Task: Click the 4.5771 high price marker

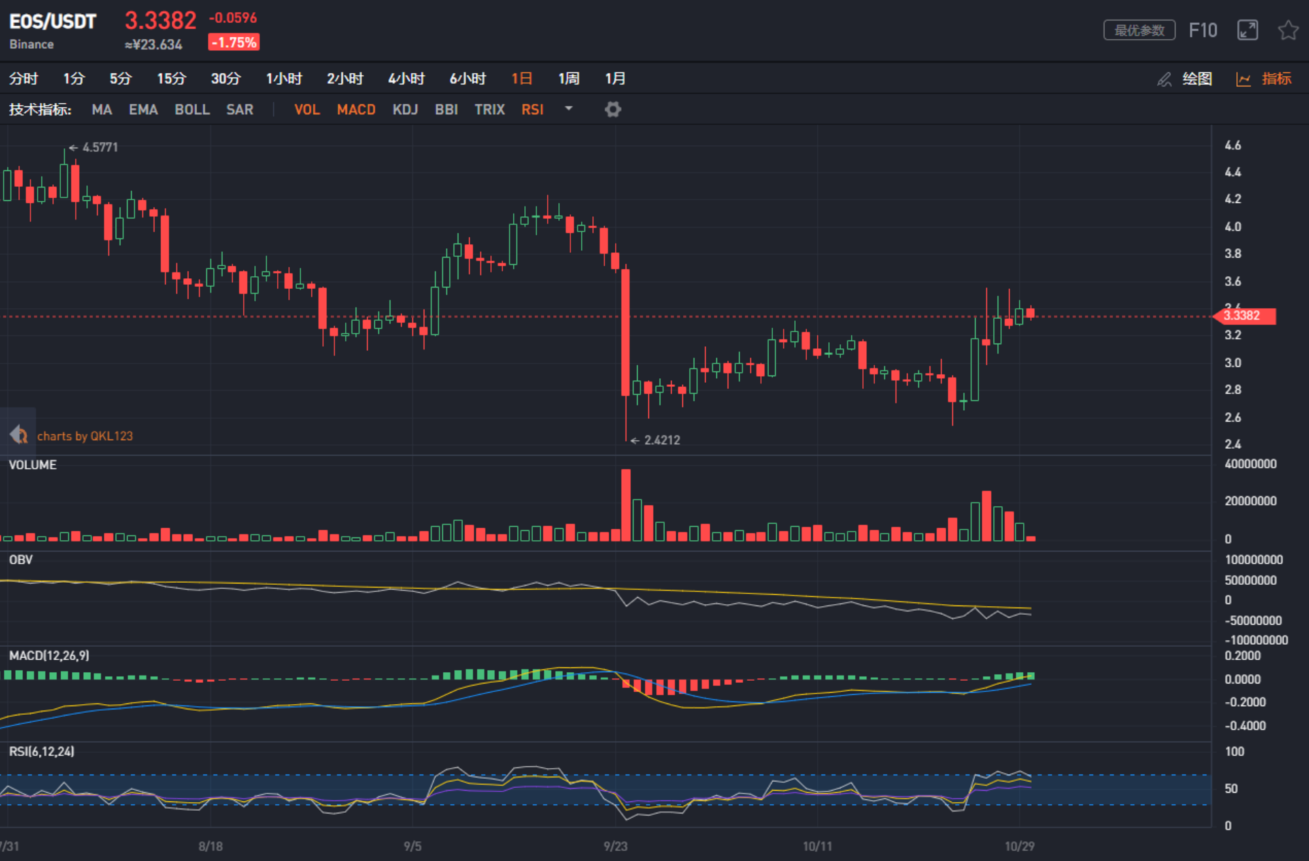Action: pyautogui.click(x=93, y=147)
